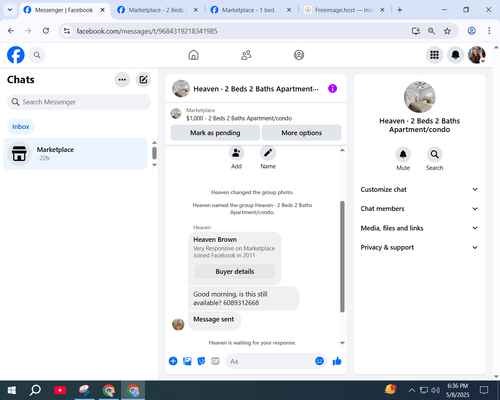Click Mark as pending button
Screen dimensions: 500x400
click(215, 133)
